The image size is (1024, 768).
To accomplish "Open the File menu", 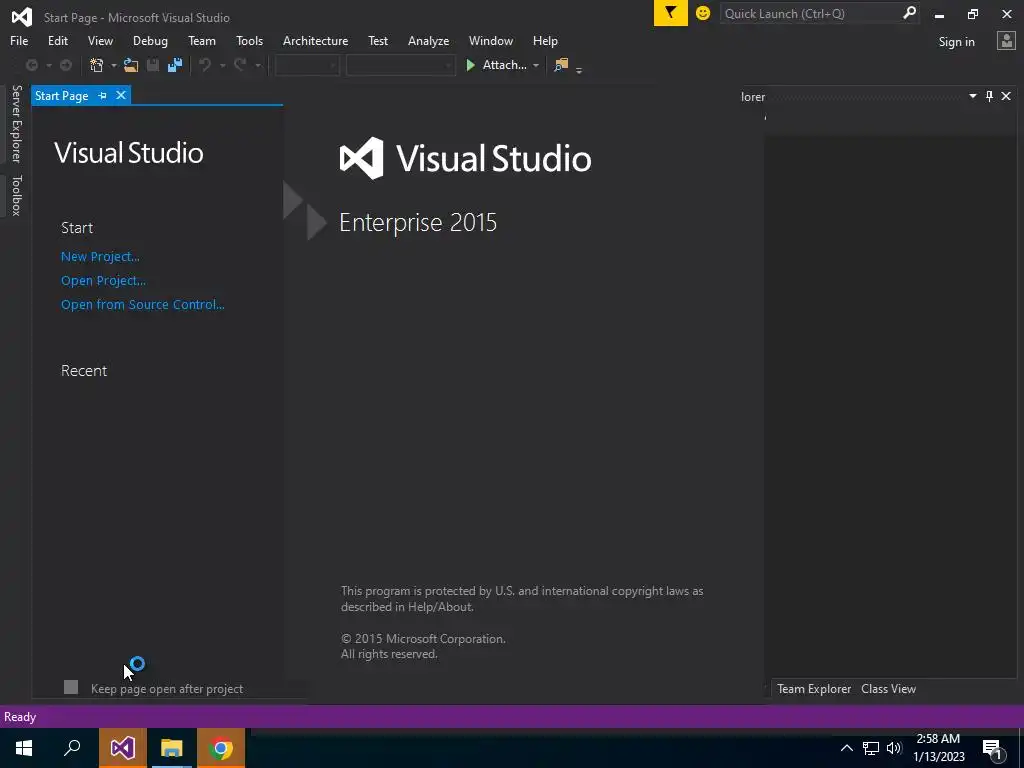I will tap(19, 40).
